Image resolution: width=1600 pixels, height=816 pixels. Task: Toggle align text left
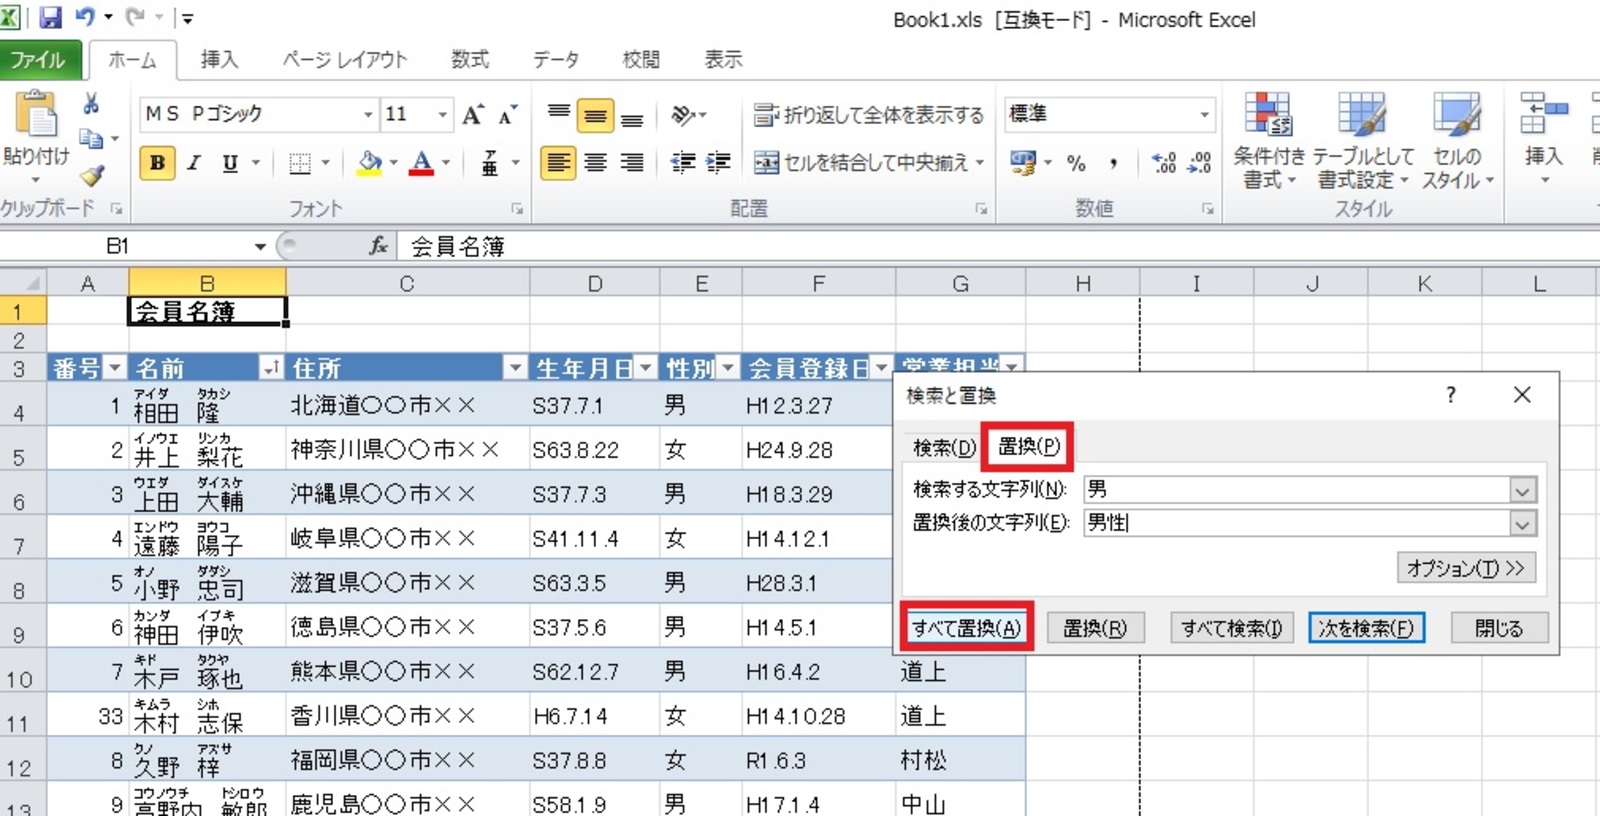click(558, 163)
